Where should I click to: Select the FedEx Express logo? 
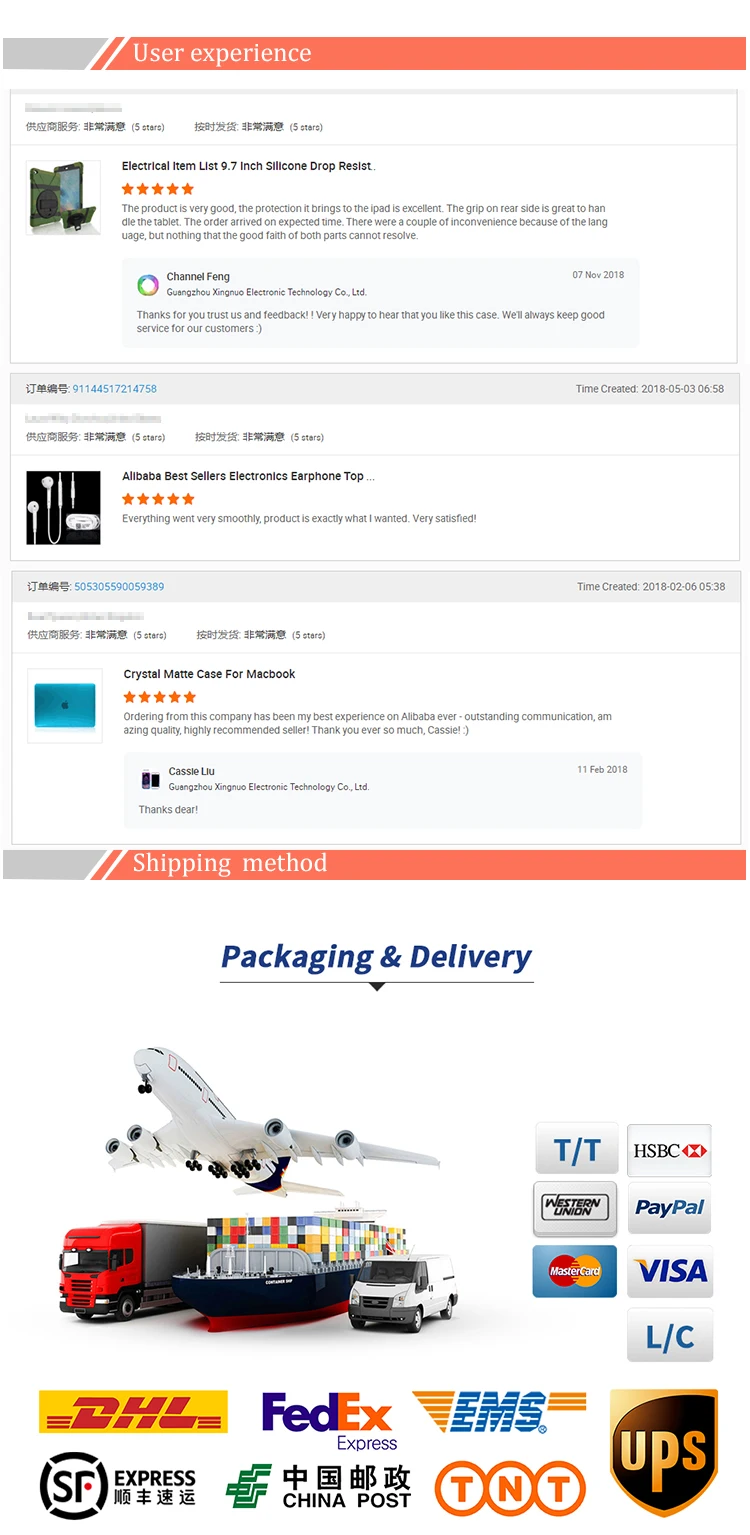click(x=328, y=1421)
